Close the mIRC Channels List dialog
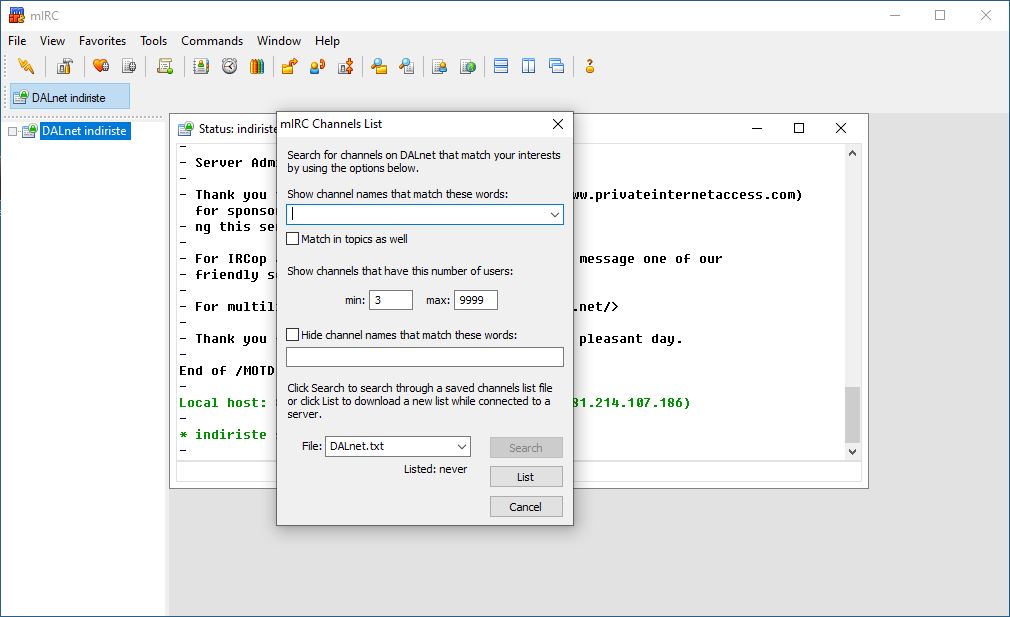Viewport: 1010px width, 617px height. (x=558, y=124)
